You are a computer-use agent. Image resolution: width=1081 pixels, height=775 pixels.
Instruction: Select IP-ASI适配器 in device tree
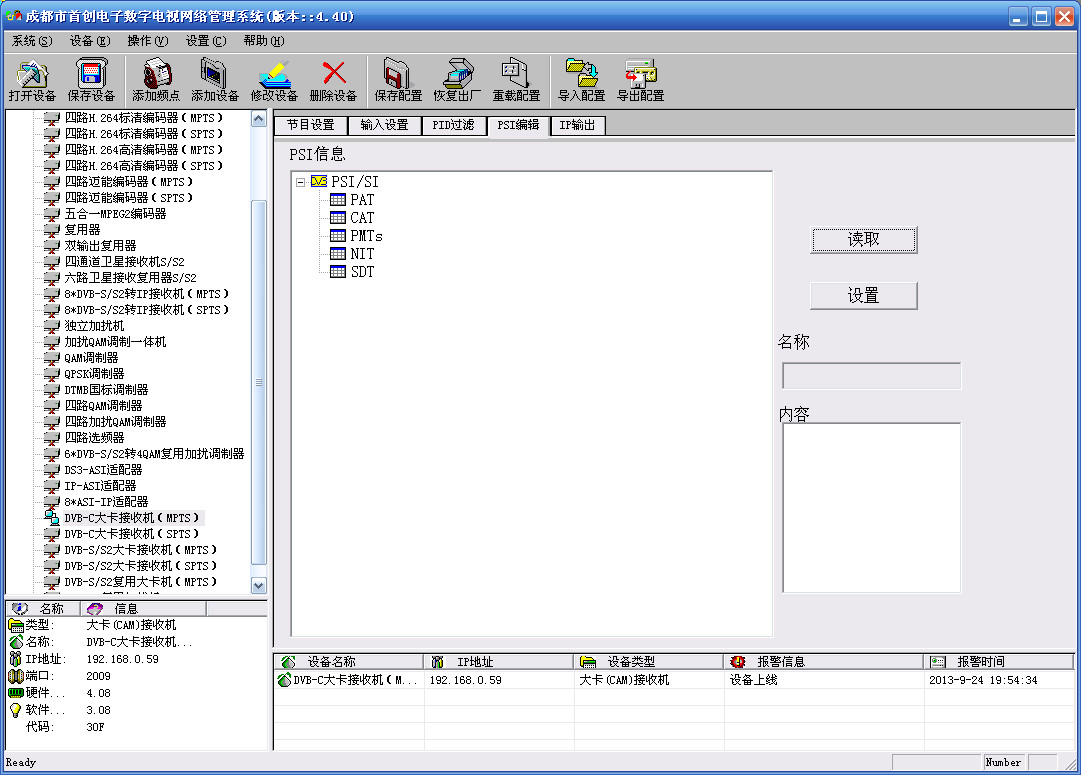100,485
